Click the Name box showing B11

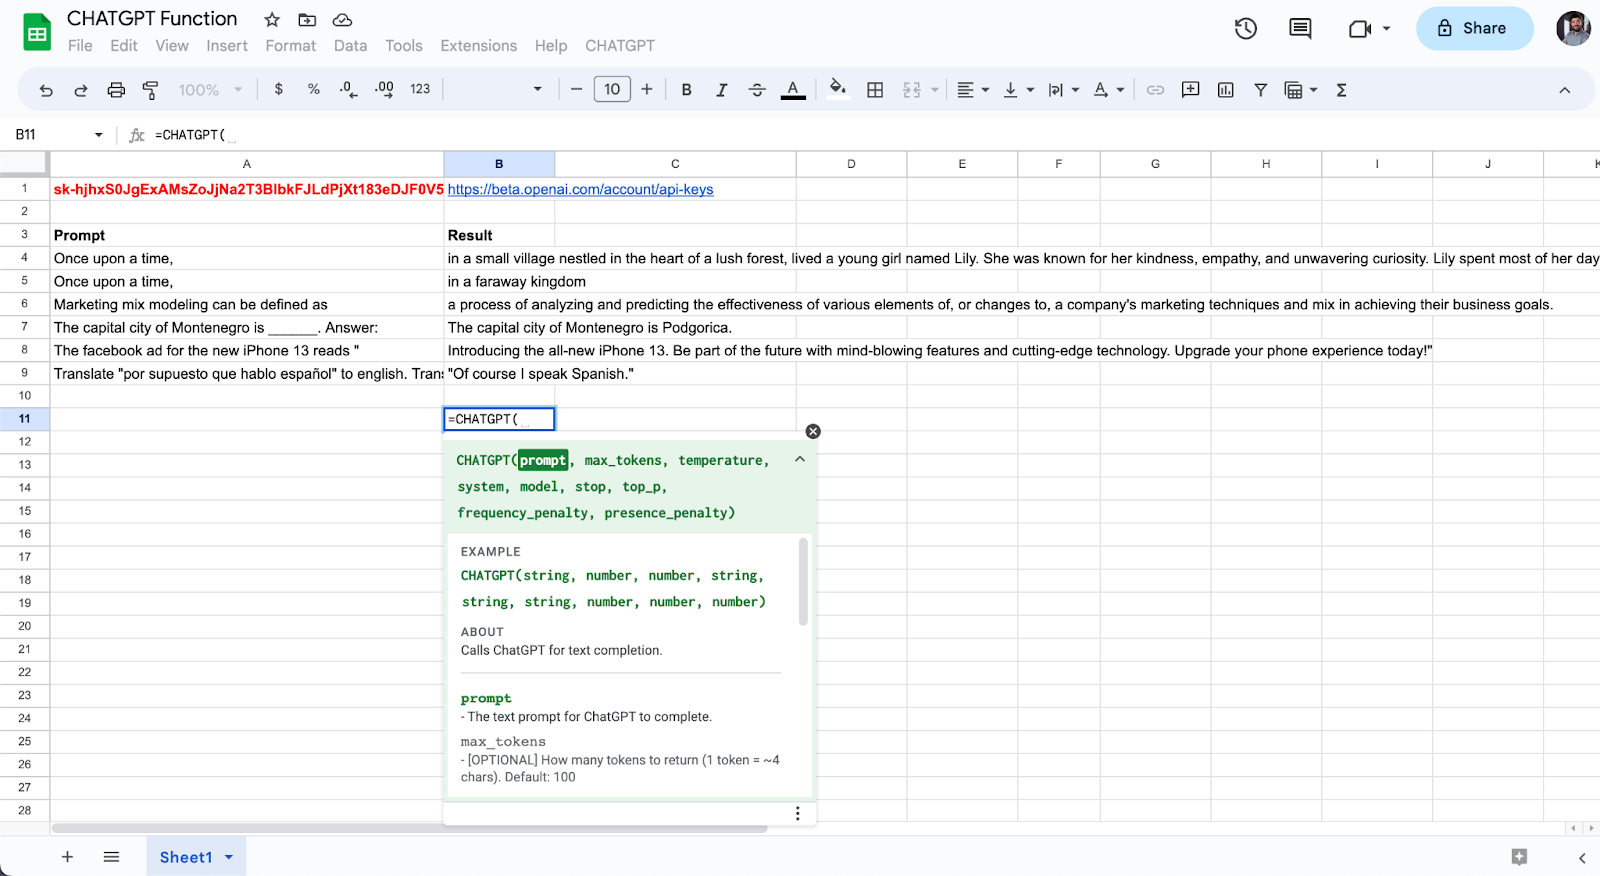[58, 134]
